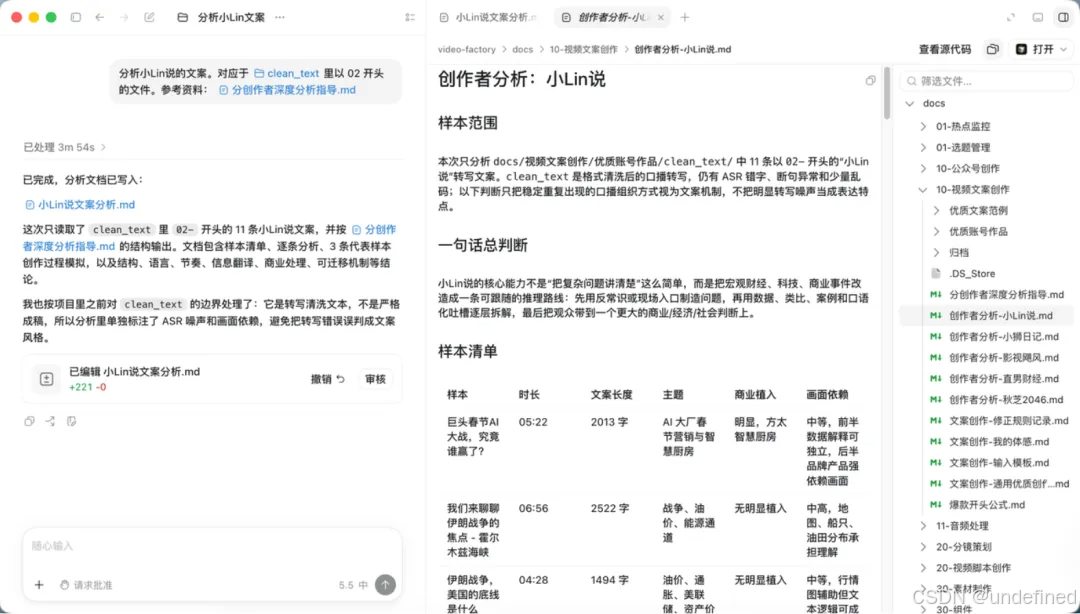Click the diff icon in edited file card

[x=46, y=379]
